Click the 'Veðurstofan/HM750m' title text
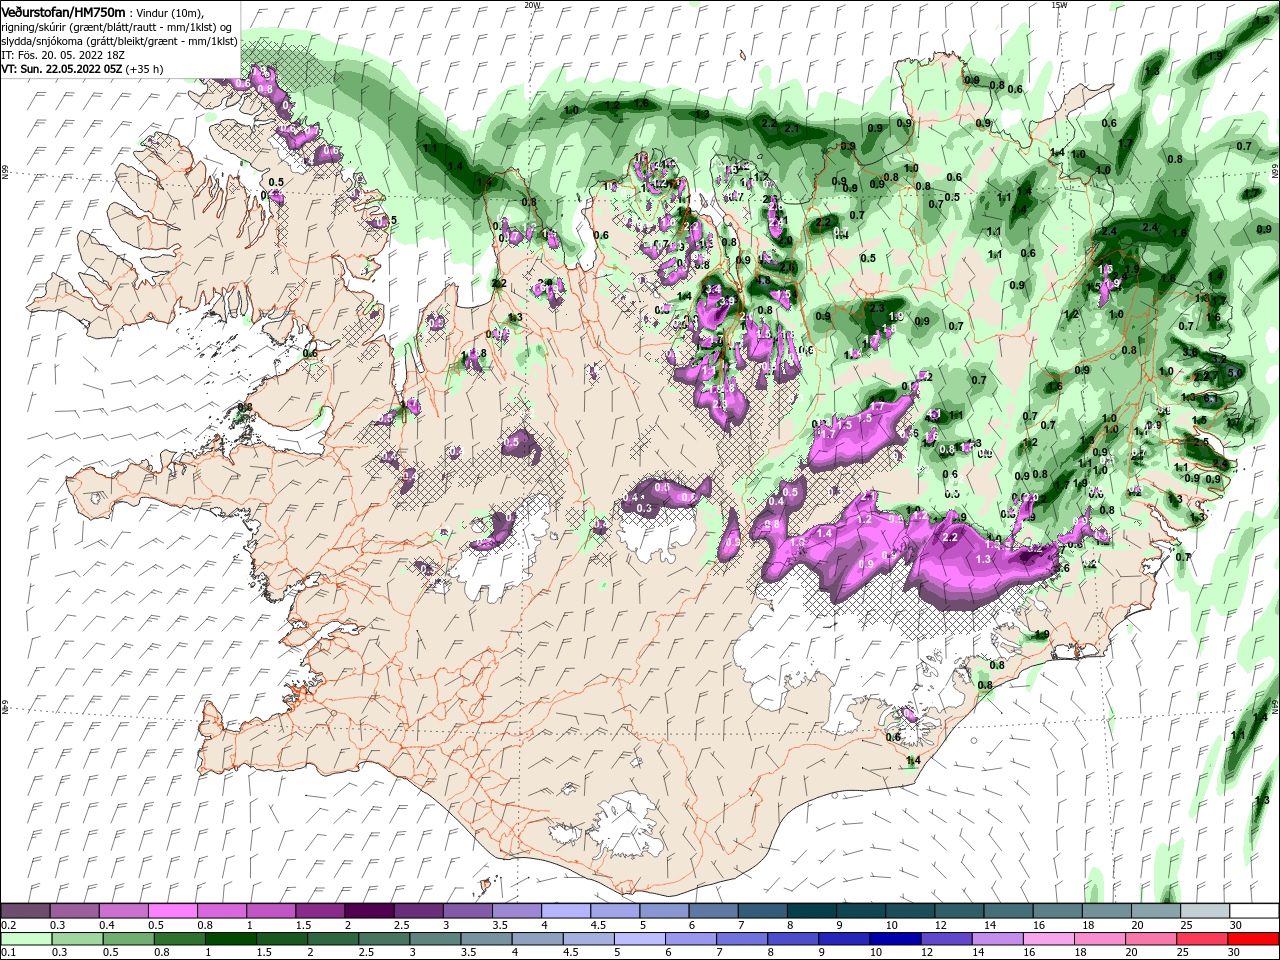1280x960 pixels. pyautogui.click(x=63, y=11)
